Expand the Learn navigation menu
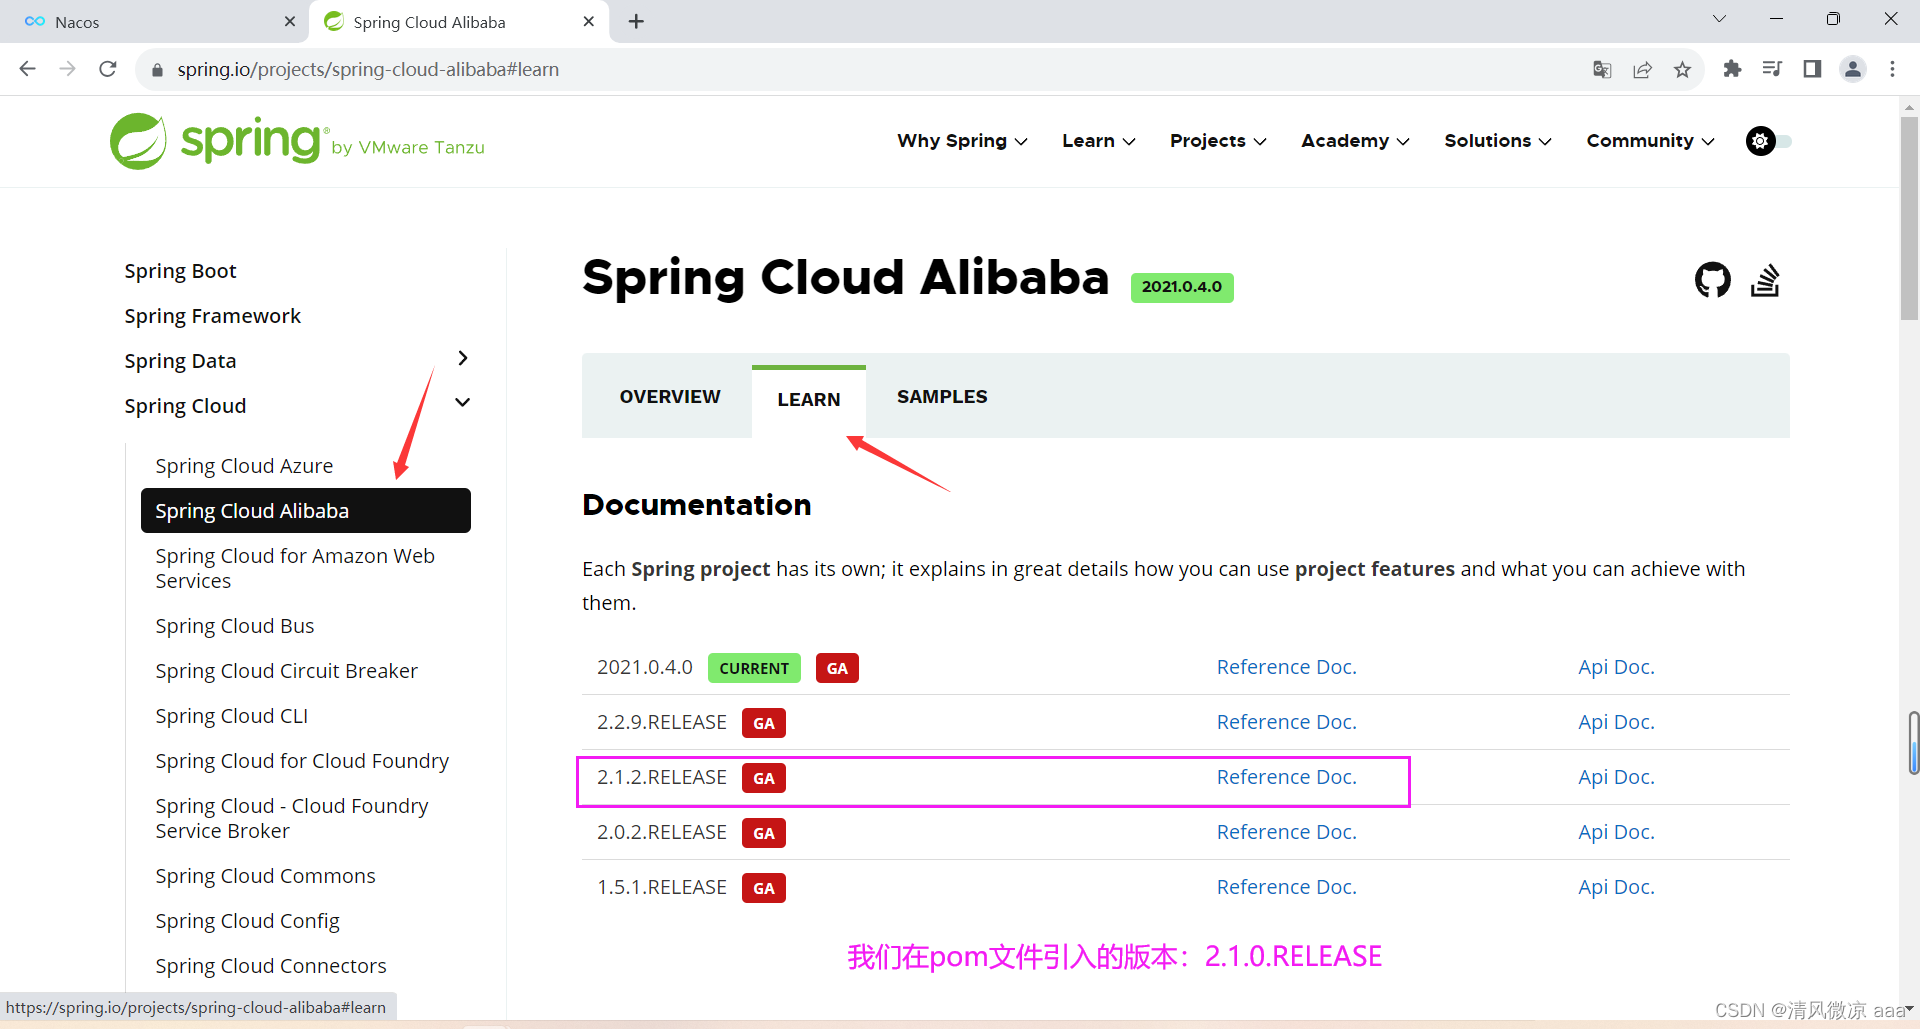Screen dimensions: 1920x1029 (x=1098, y=141)
